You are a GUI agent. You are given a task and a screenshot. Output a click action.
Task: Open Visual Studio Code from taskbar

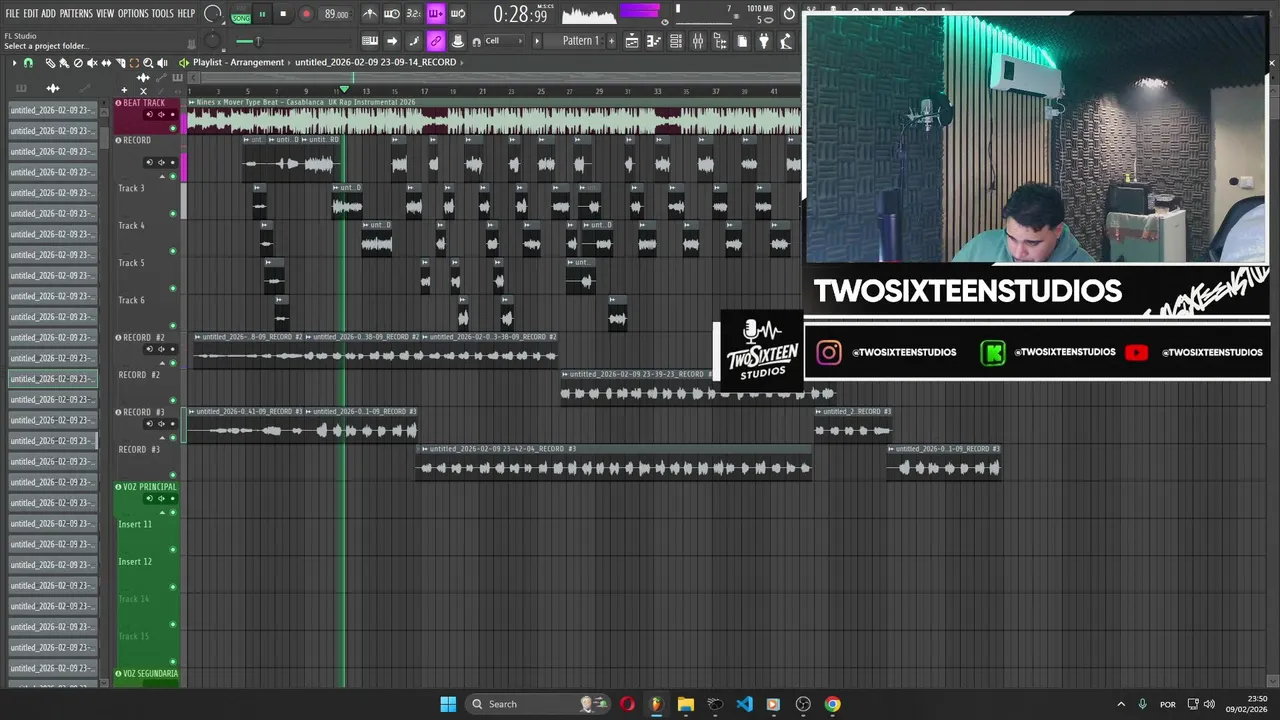(x=744, y=704)
